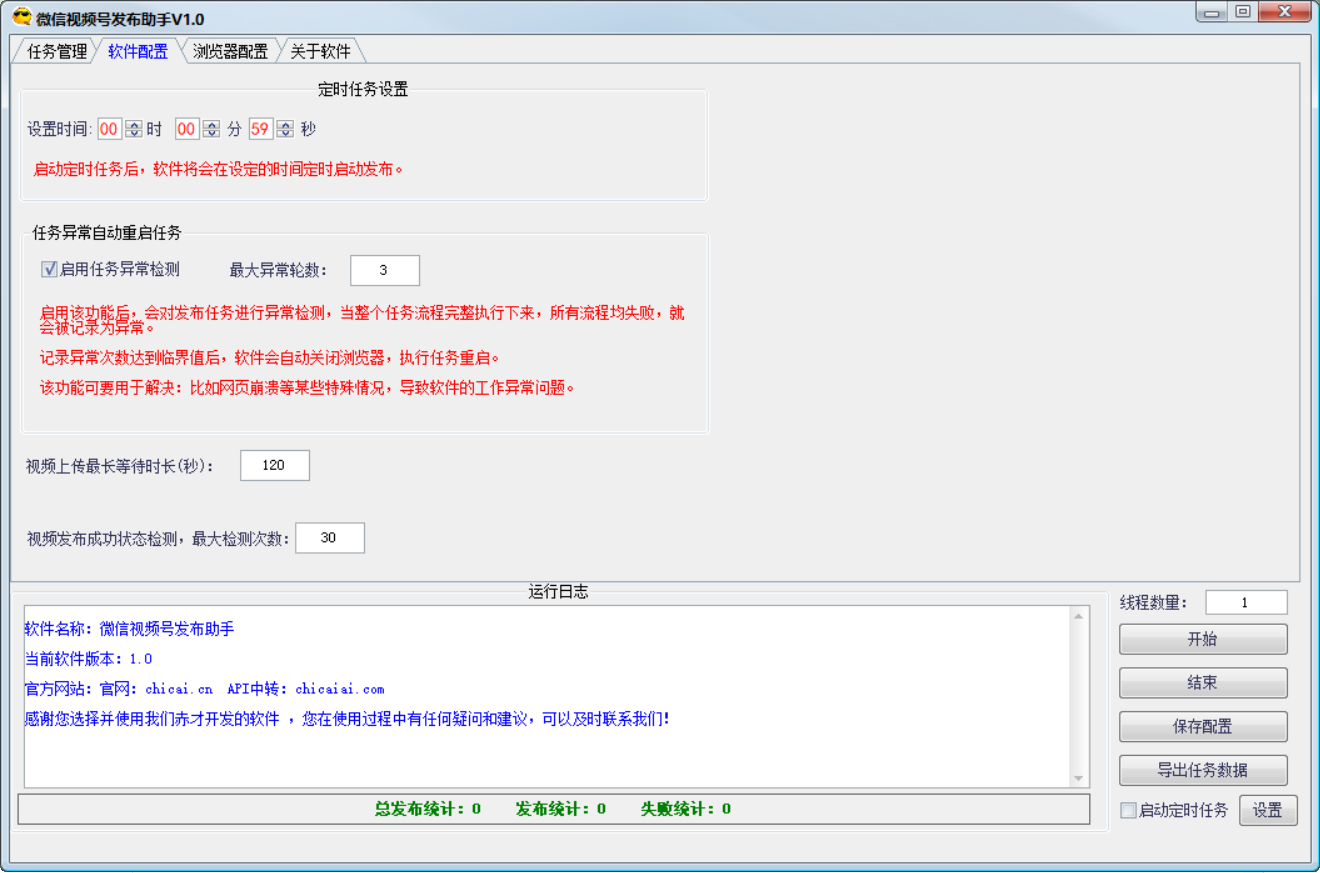Click the 线程数量 input field
The image size is (1320, 873).
pos(1246,602)
